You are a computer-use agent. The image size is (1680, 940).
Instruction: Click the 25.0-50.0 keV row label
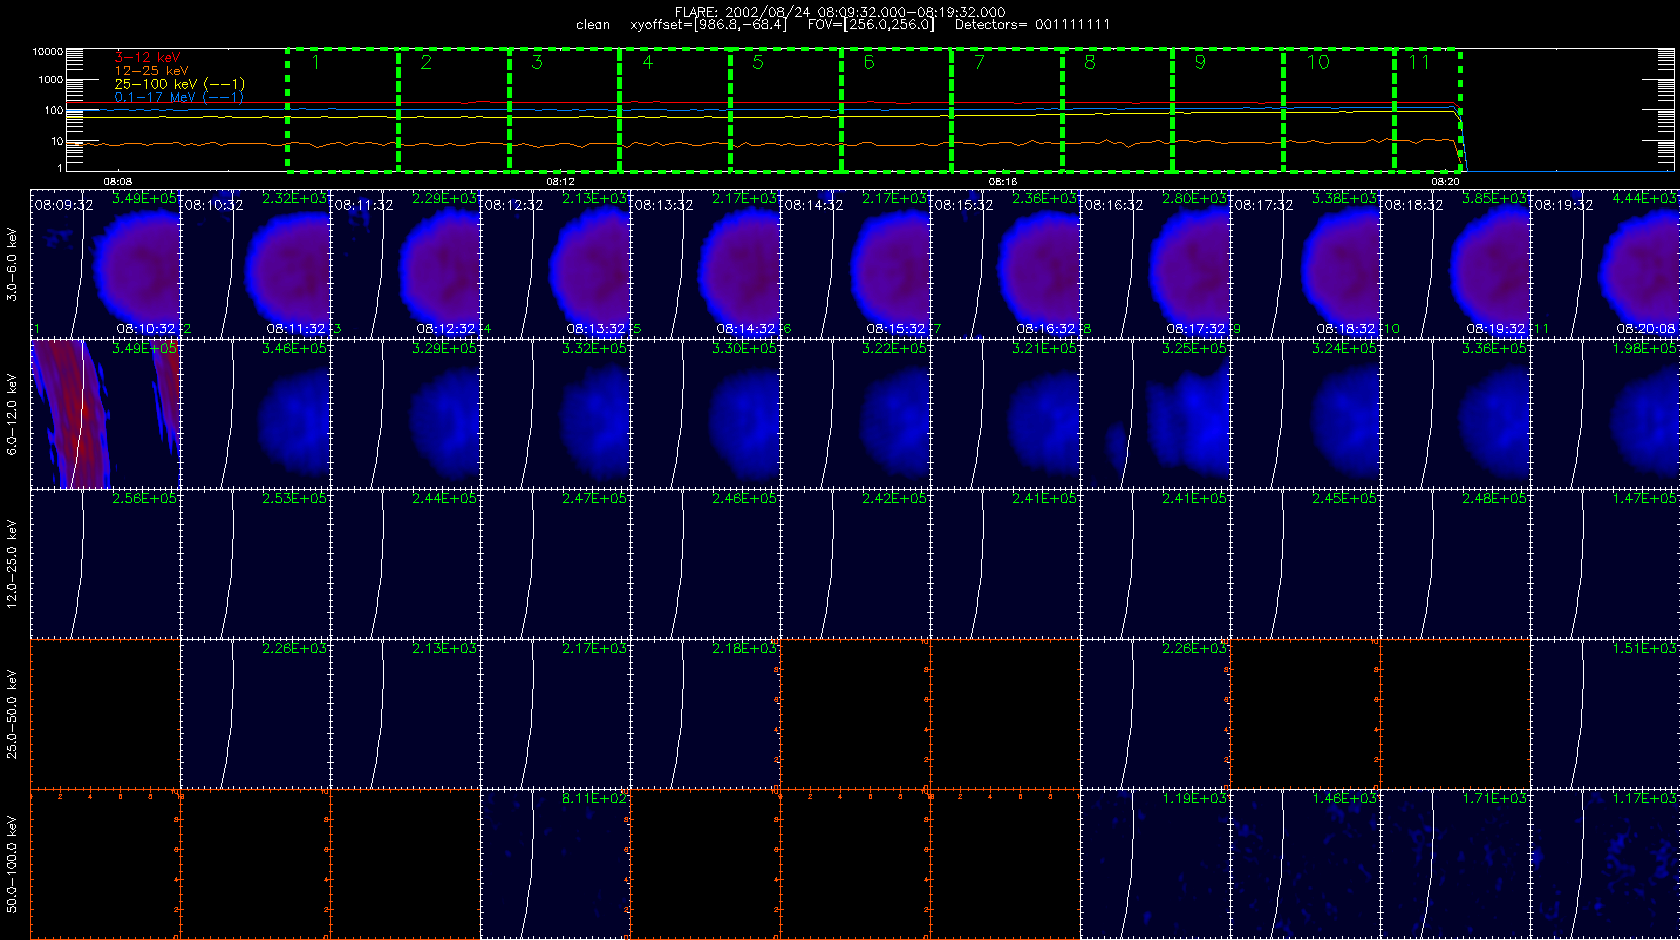click(x=12, y=714)
